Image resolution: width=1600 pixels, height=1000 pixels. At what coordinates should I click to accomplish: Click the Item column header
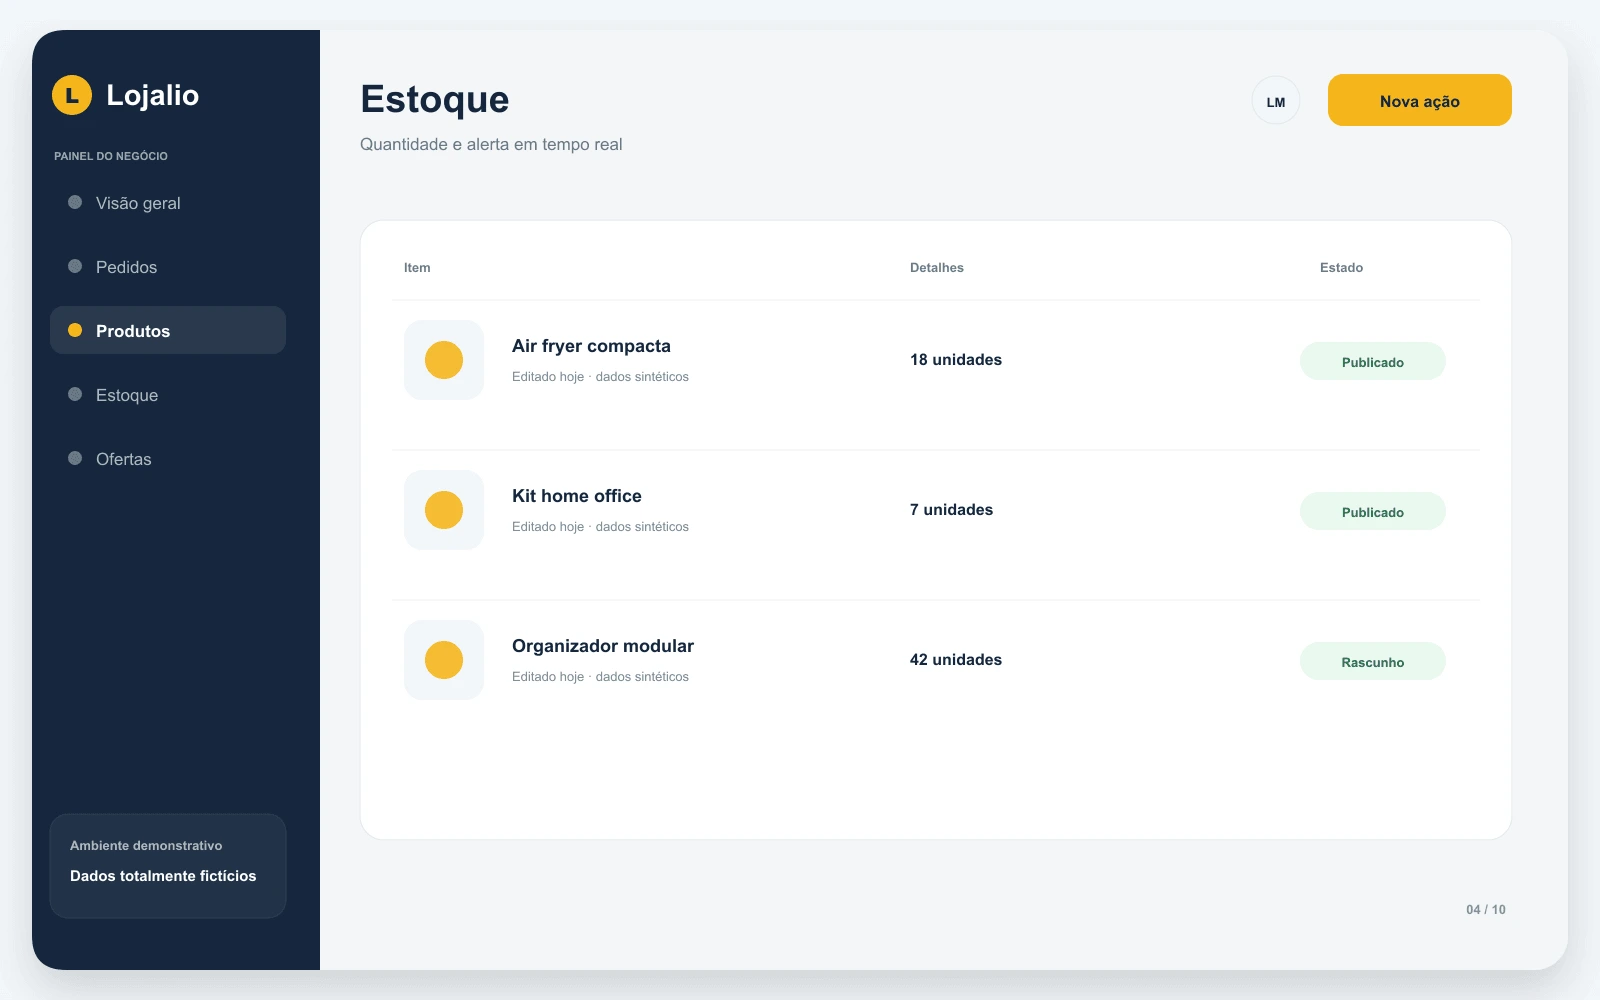click(417, 268)
